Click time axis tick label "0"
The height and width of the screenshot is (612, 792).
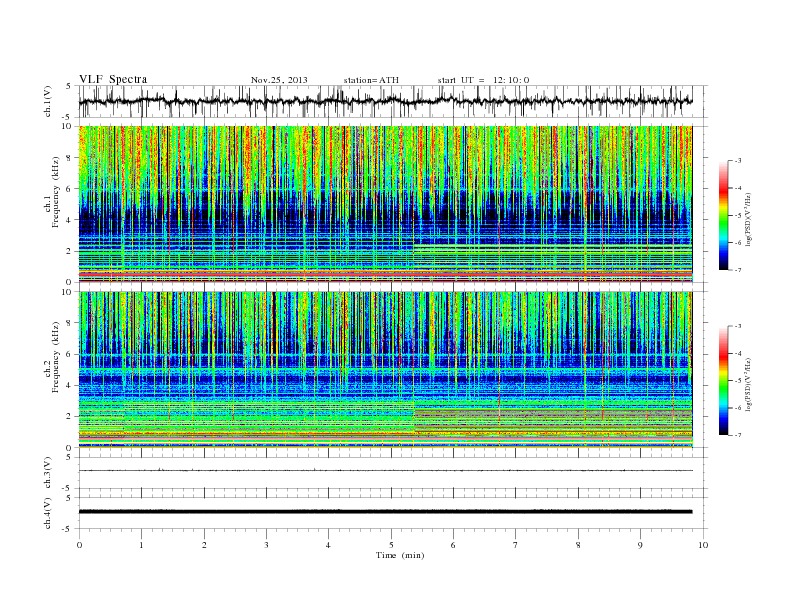[x=79, y=545]
